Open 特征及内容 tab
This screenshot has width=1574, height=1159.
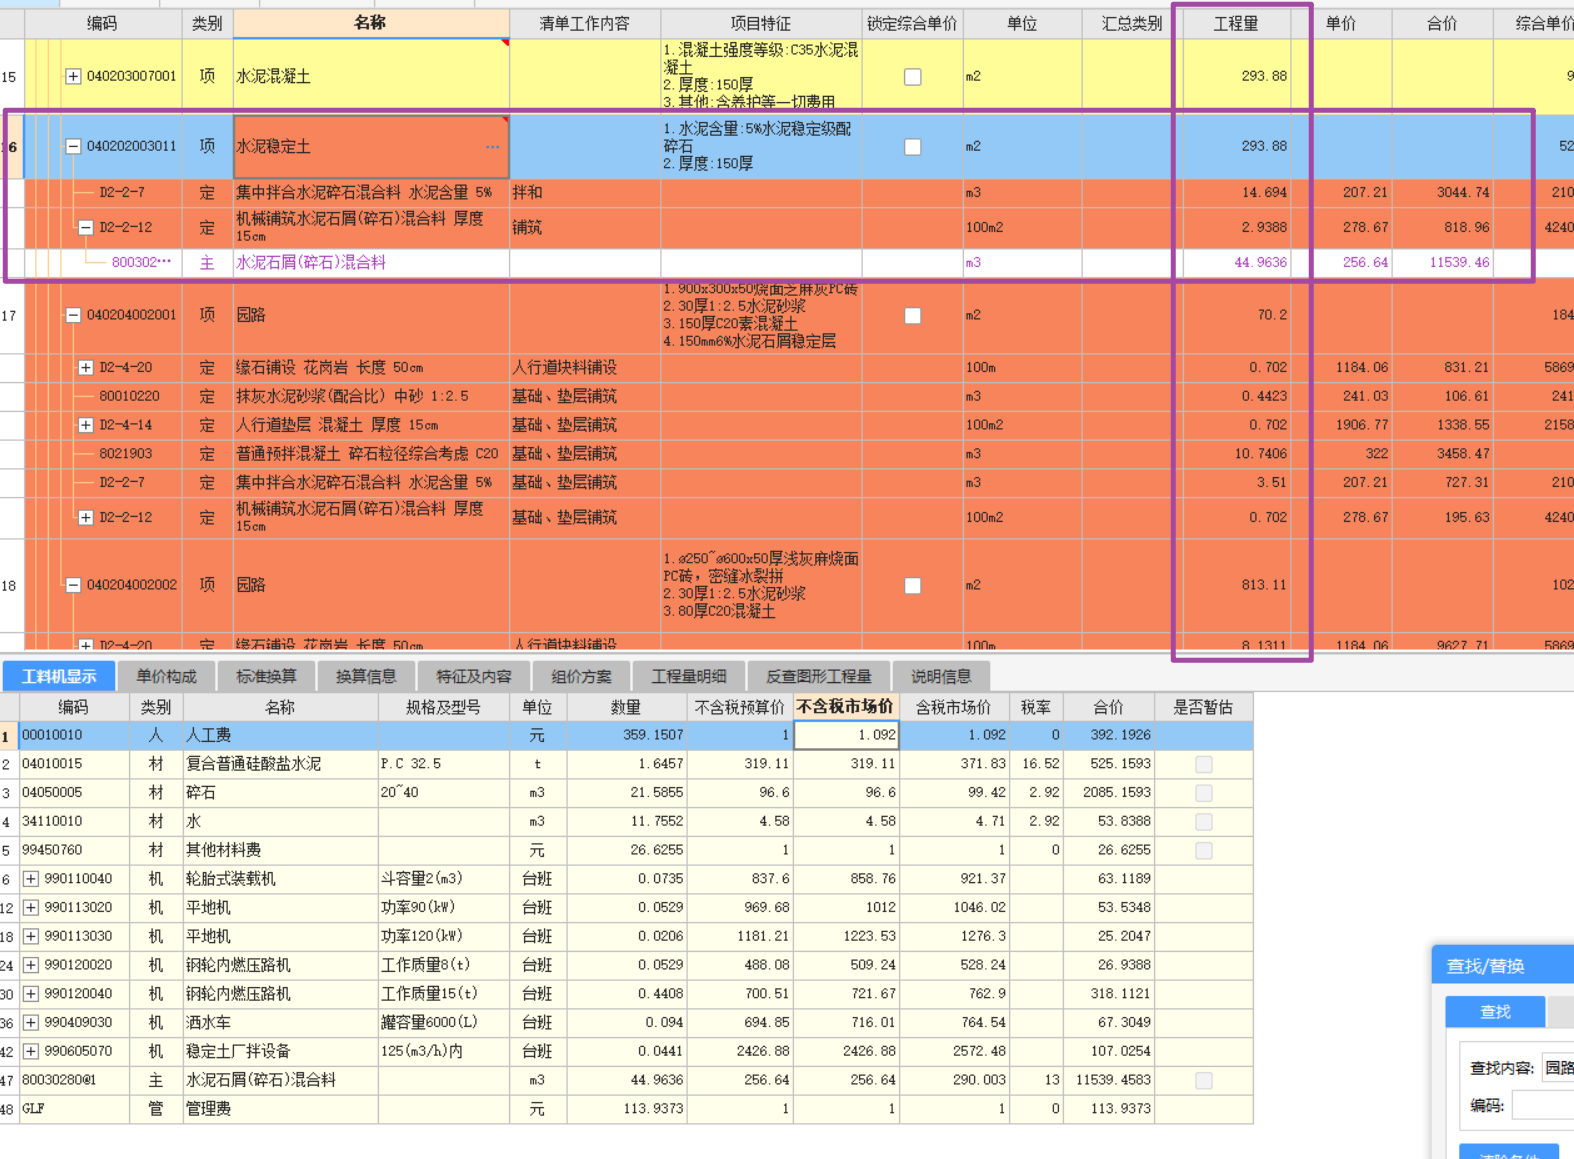[474, 676]
